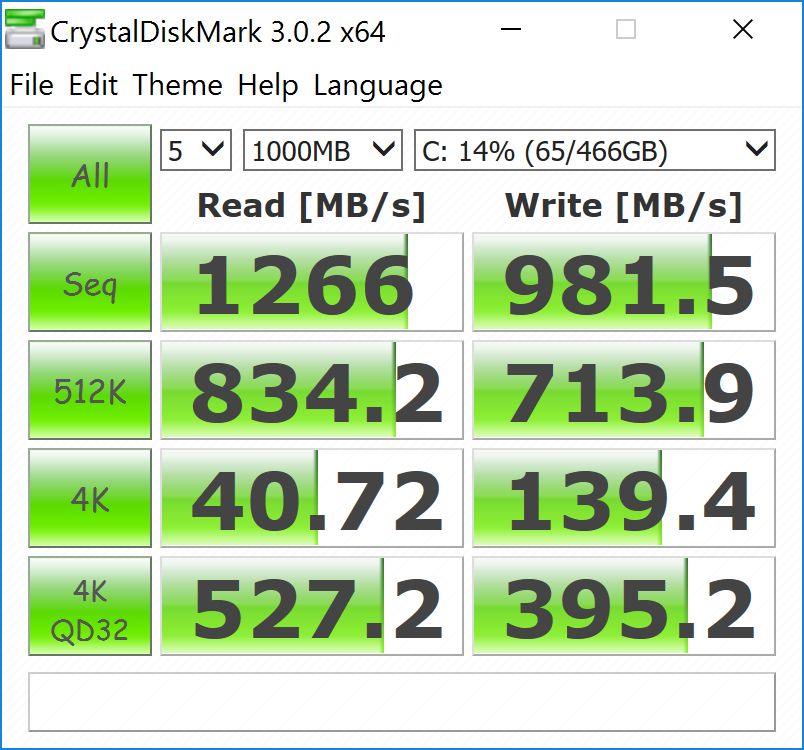Close the CrystalDiskMark window
Image resolution: width=804 pixels, height=750 pixels.
pyautogui.click(x=742, y=29)
